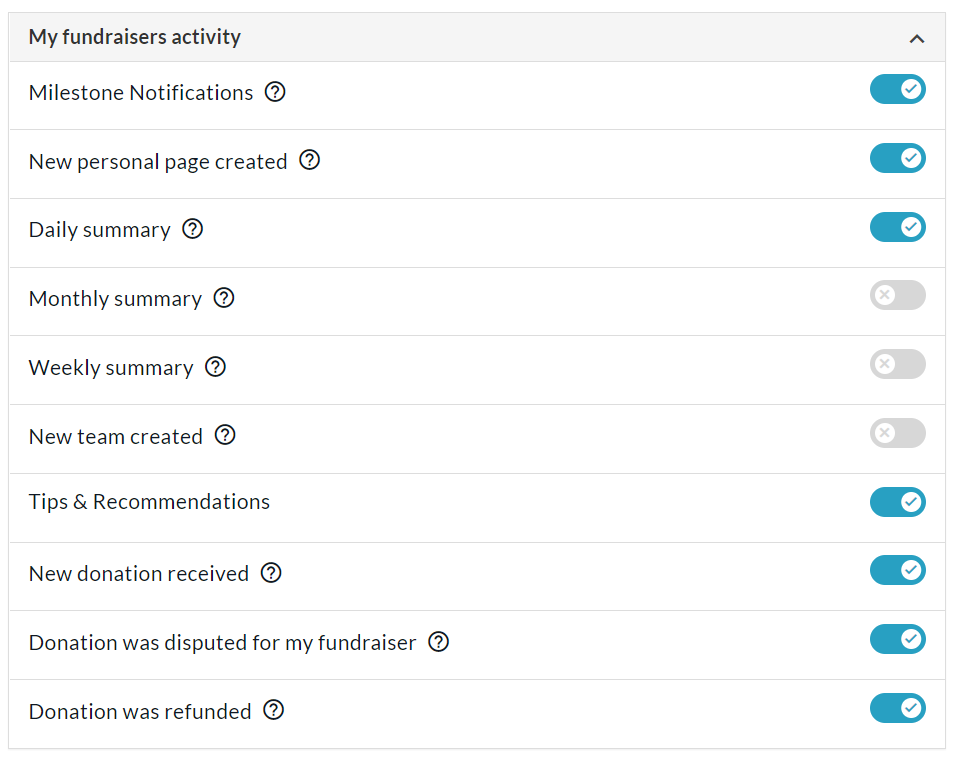Open help icon next to Weekly summary
The height and width of the screenshot is (761, 957).
[x=215, y=367]
